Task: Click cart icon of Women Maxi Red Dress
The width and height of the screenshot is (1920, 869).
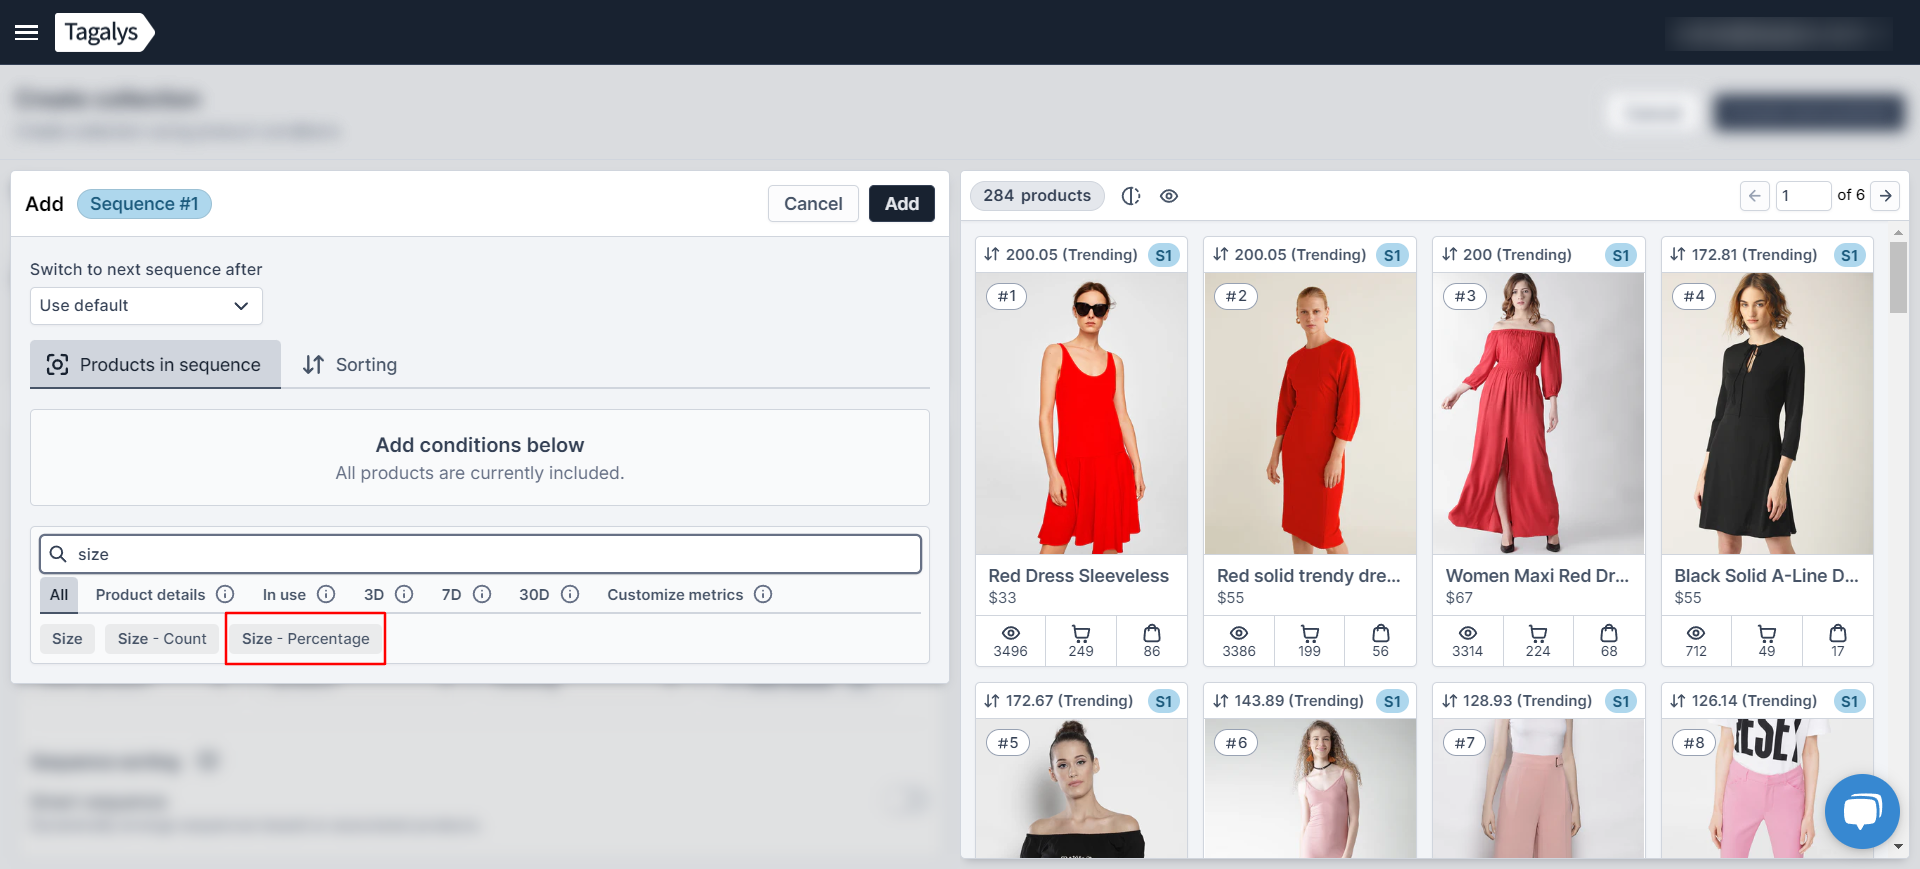Action: click(1538, 633)
